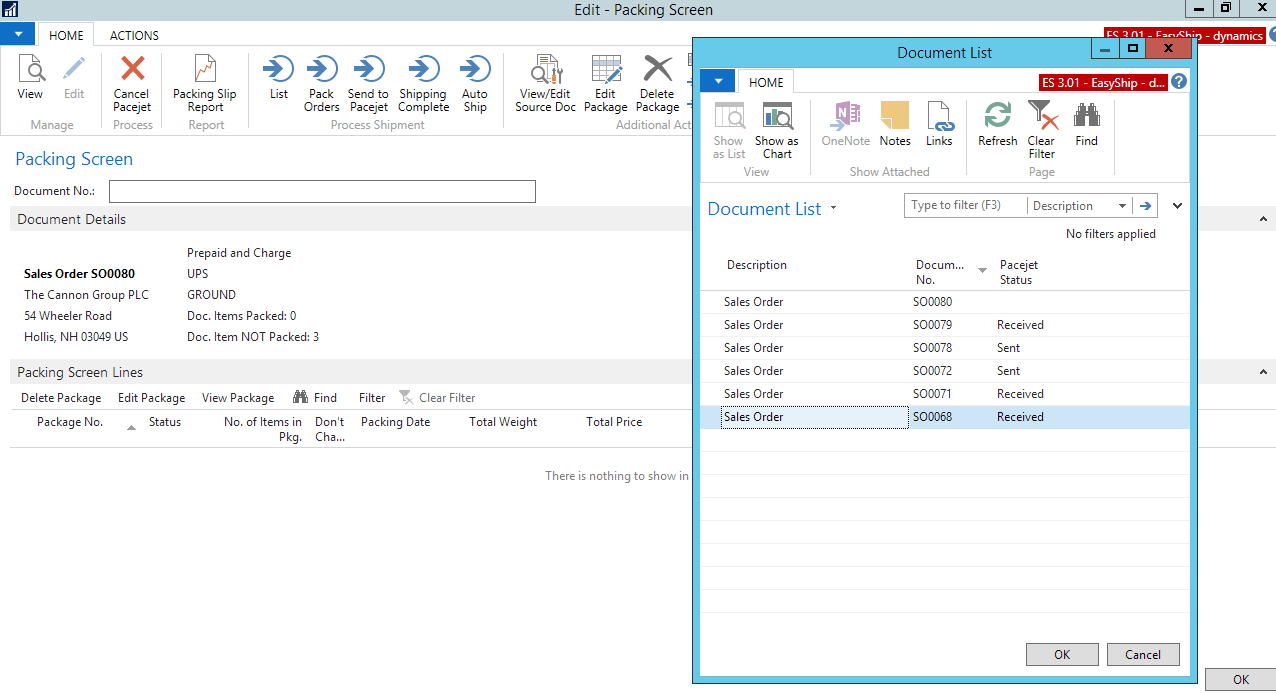Click the Total Price column header
The image size is (1276, 693).
tap(614, 422)
